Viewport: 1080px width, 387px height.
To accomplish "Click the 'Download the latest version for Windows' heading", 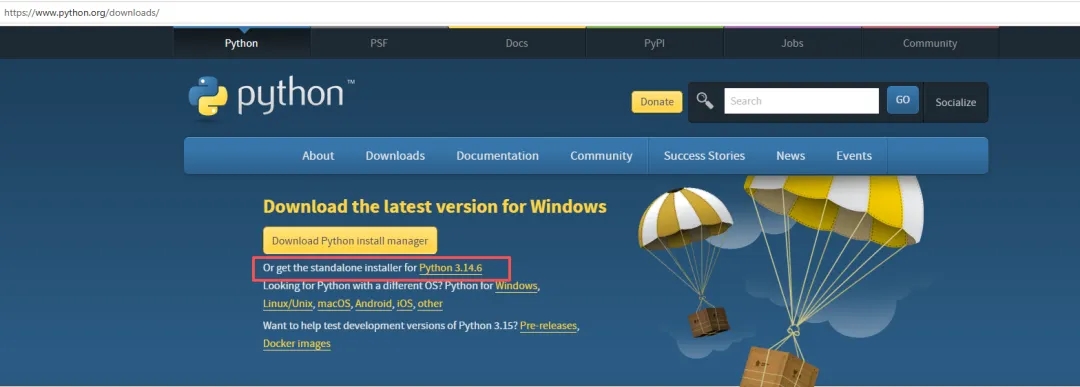I will point(435,207).
